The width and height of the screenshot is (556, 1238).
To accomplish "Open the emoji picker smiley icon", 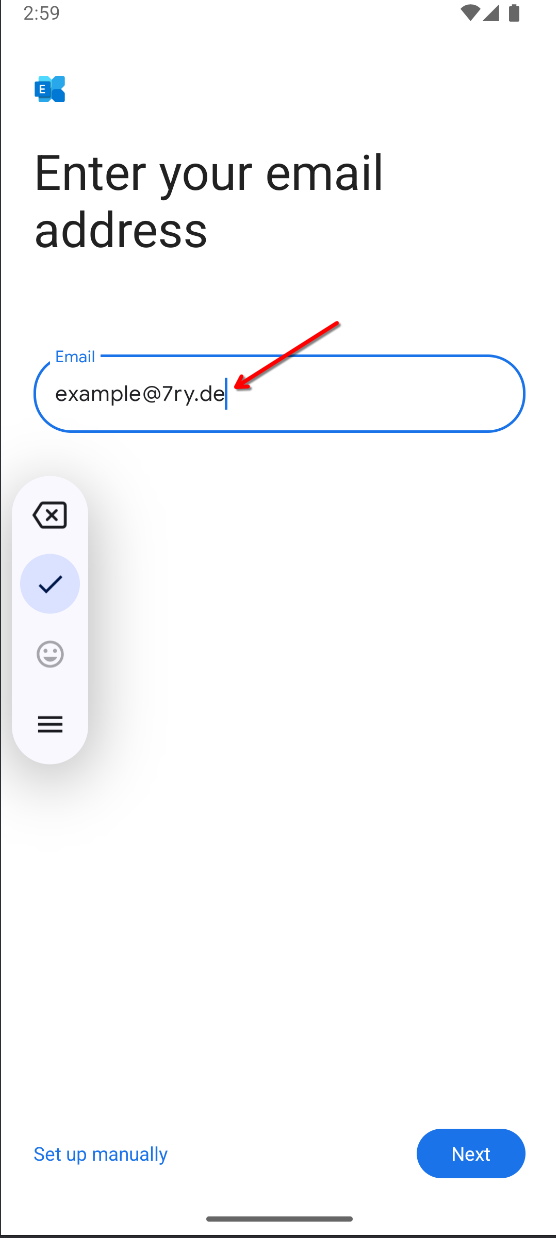I will (x=50, y=654).
